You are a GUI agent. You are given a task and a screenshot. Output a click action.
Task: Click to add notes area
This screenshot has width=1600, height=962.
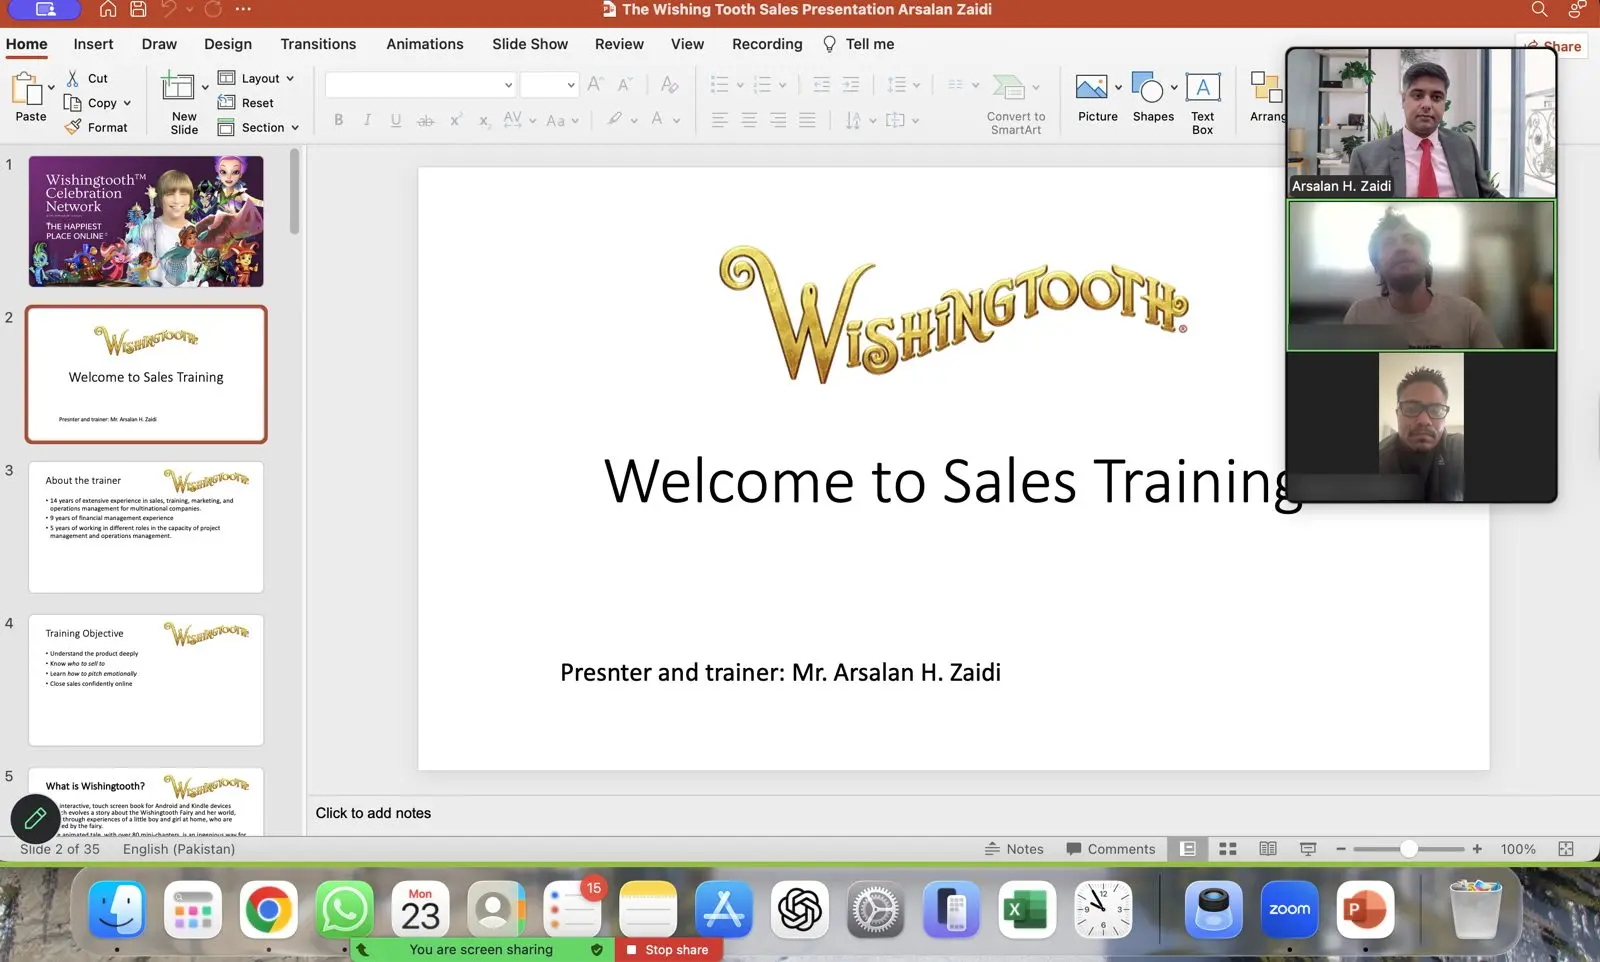374,813
